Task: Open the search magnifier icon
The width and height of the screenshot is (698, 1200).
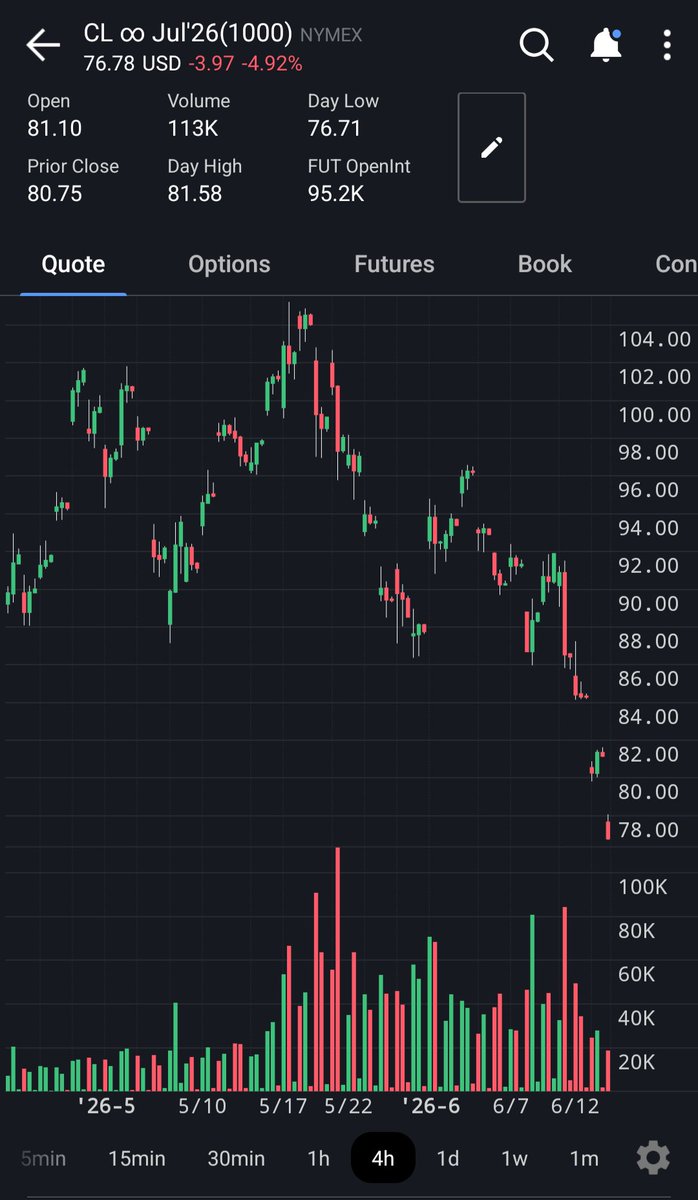Action: click(x=536, y=45)
